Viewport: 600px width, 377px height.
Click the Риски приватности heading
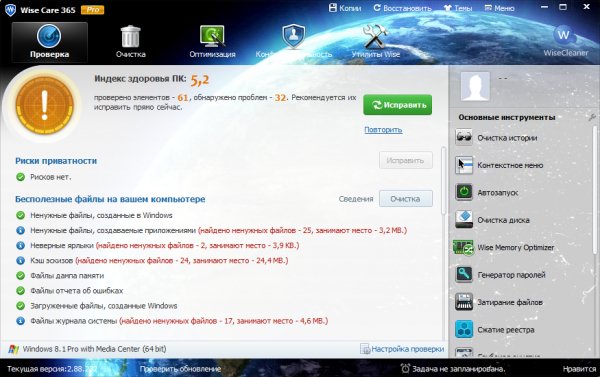coord(56,161)
